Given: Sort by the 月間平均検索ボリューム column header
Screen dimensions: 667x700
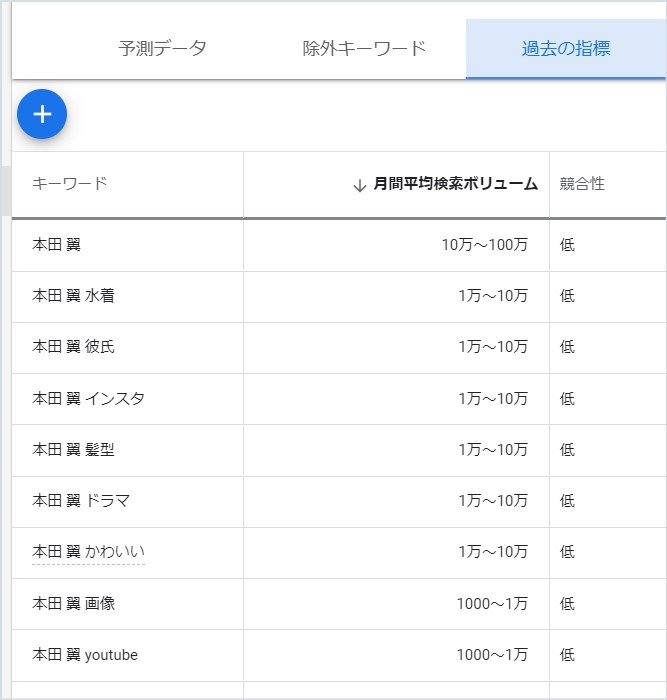Looking at the screenshot, I should coord(455,183).
